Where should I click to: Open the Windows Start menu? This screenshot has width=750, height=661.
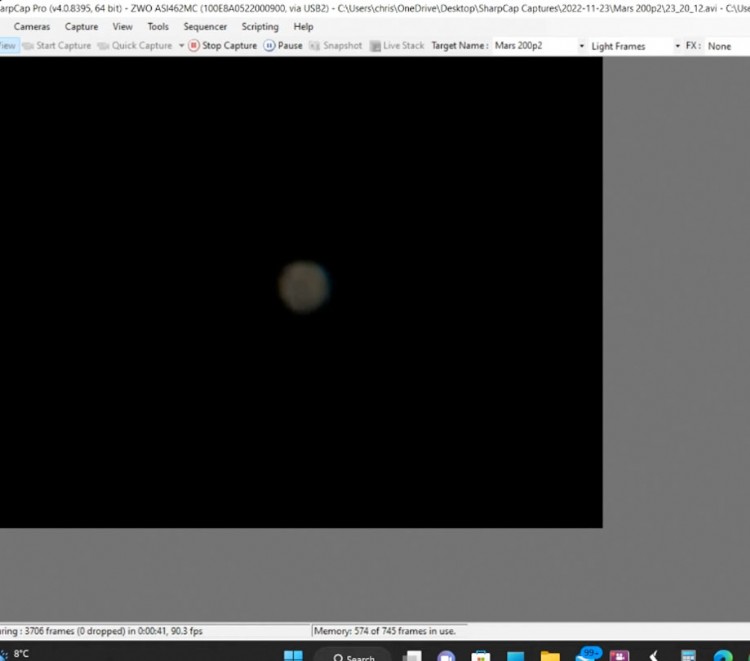pyautogui.click(x=293, y=656)
